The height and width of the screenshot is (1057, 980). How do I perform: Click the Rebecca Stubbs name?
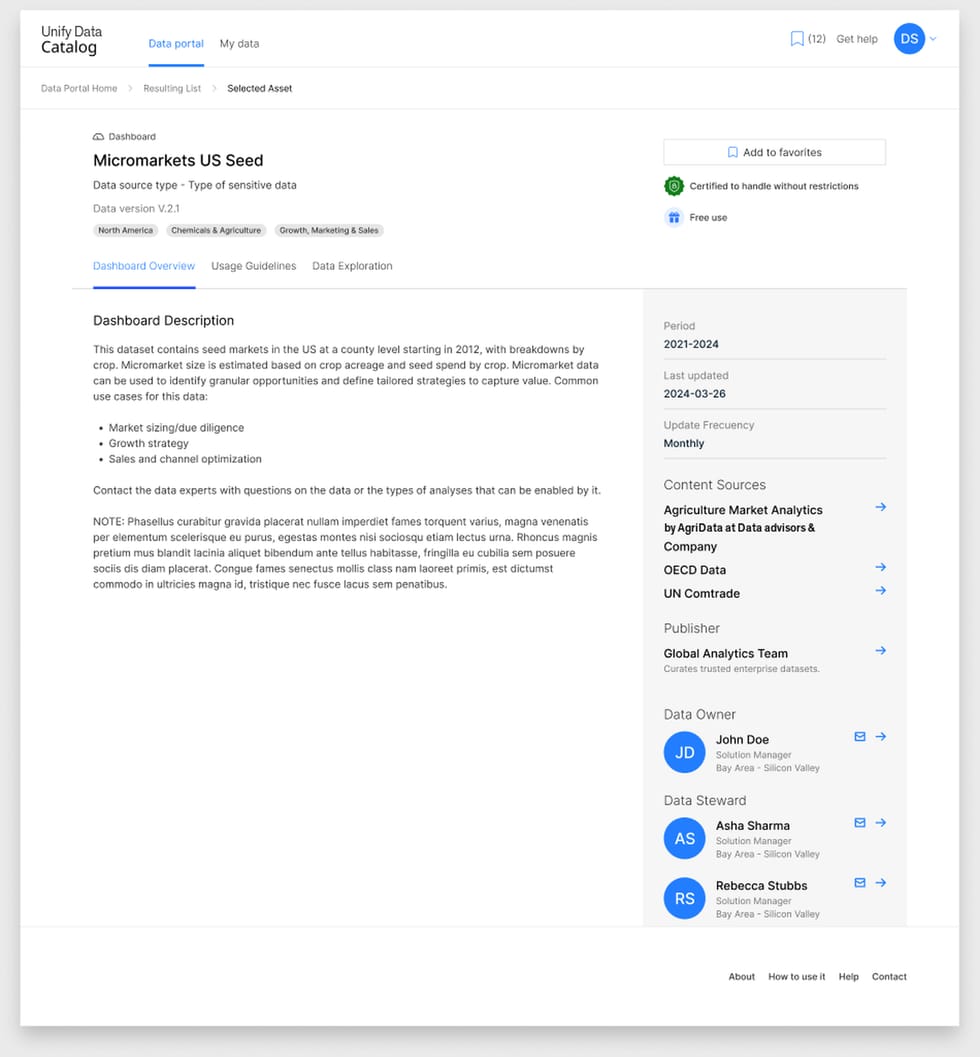tap(762, 886)
